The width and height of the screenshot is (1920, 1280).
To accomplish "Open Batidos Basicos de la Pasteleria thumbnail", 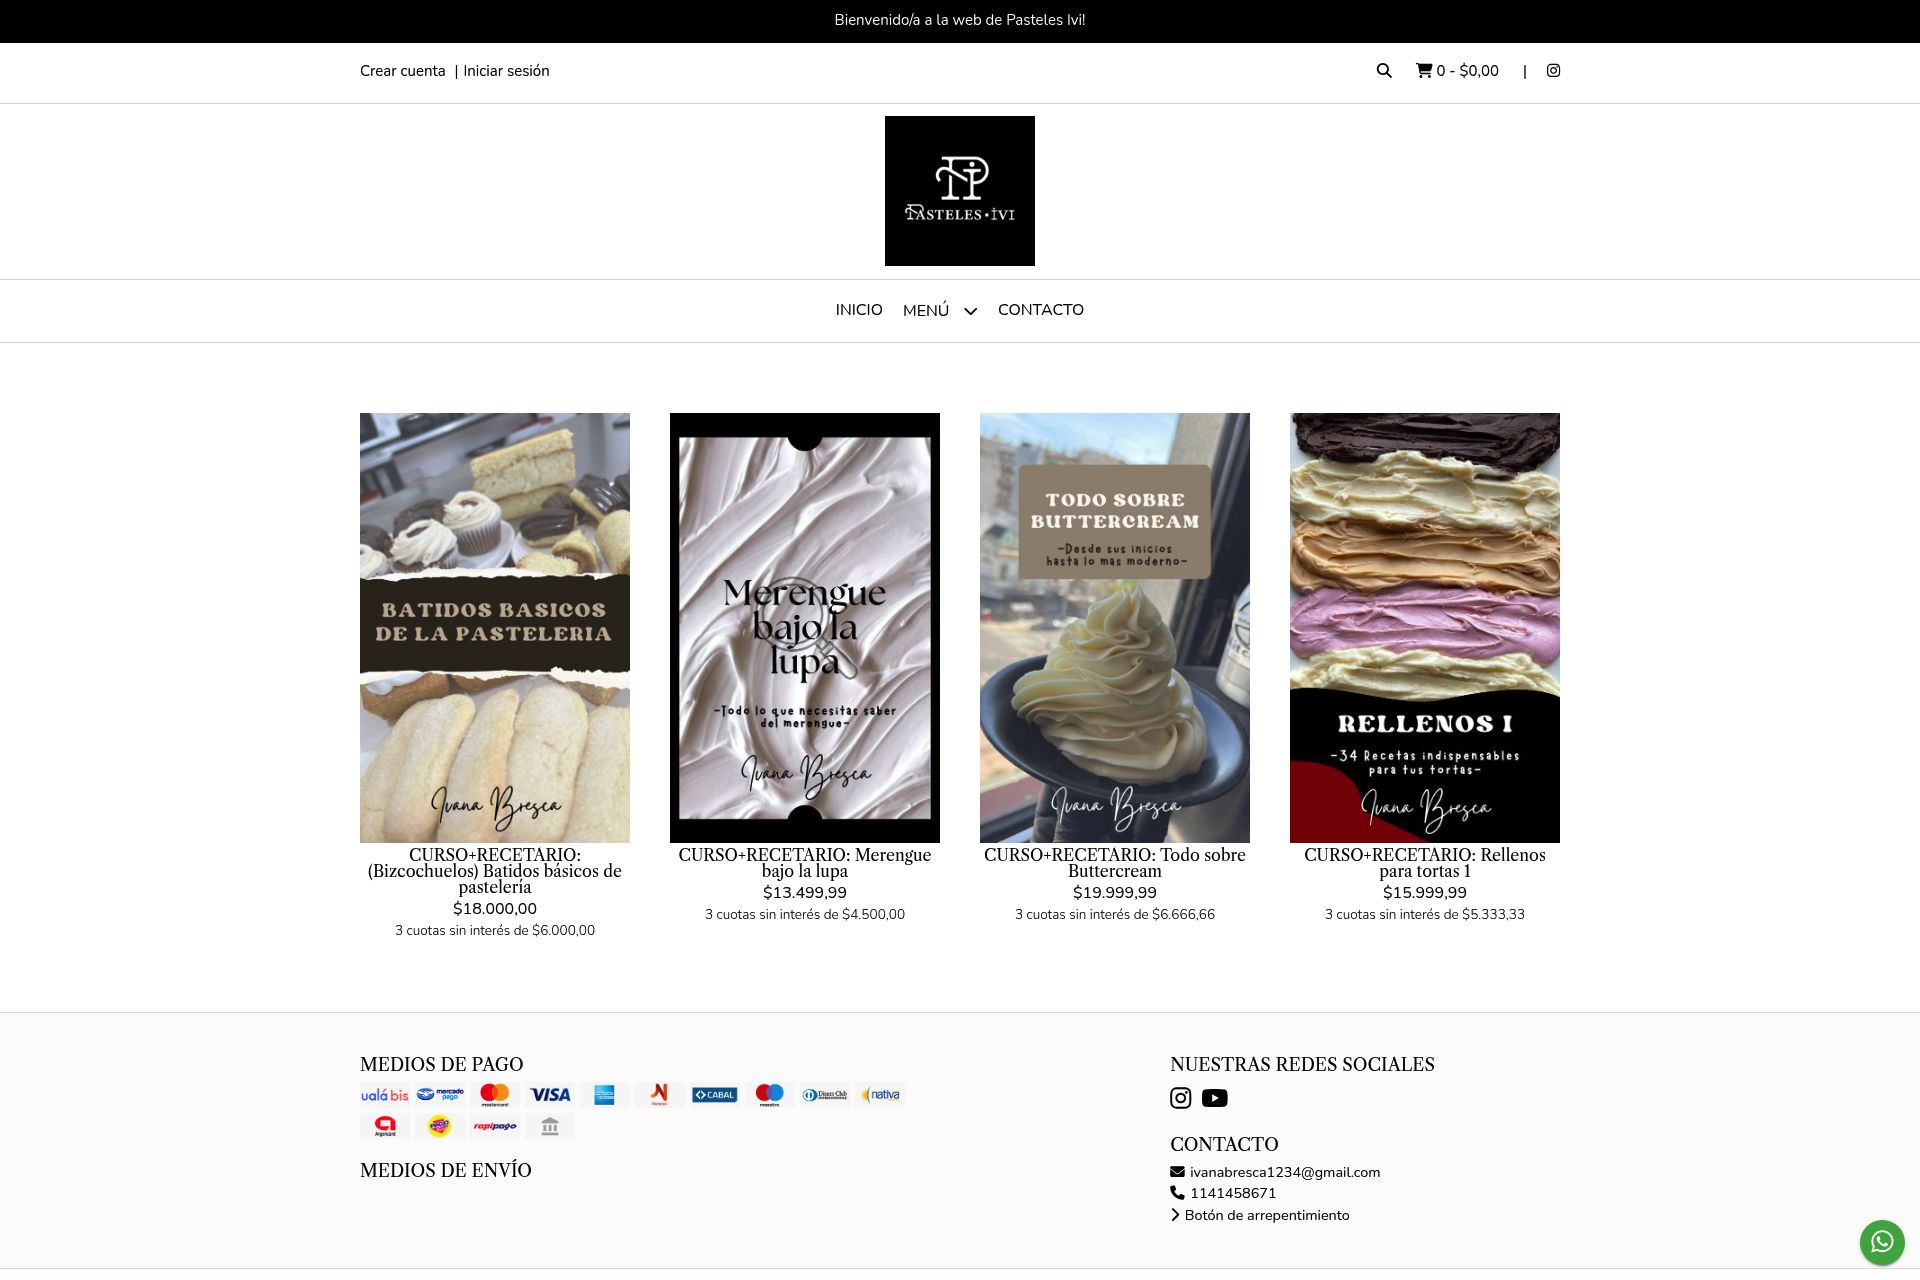I will pos(495,628).
